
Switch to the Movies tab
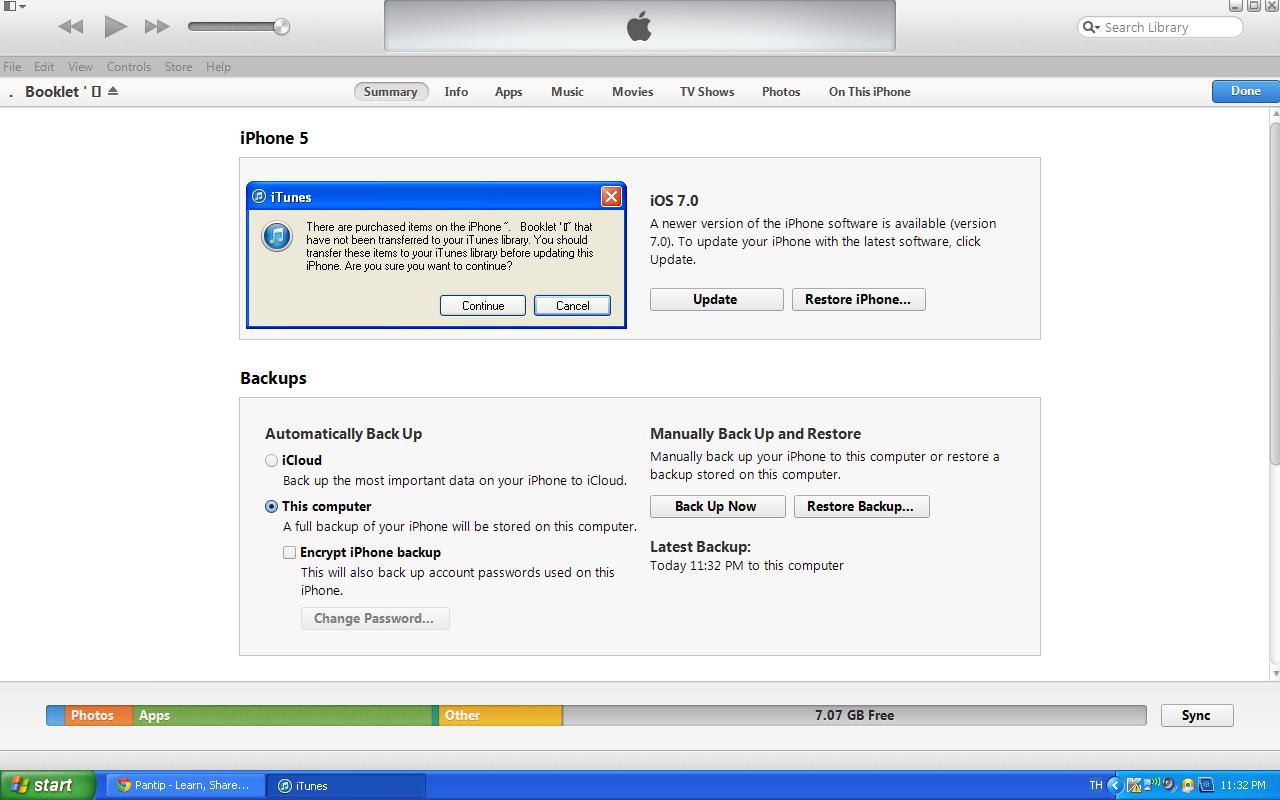tap(633, 92)
